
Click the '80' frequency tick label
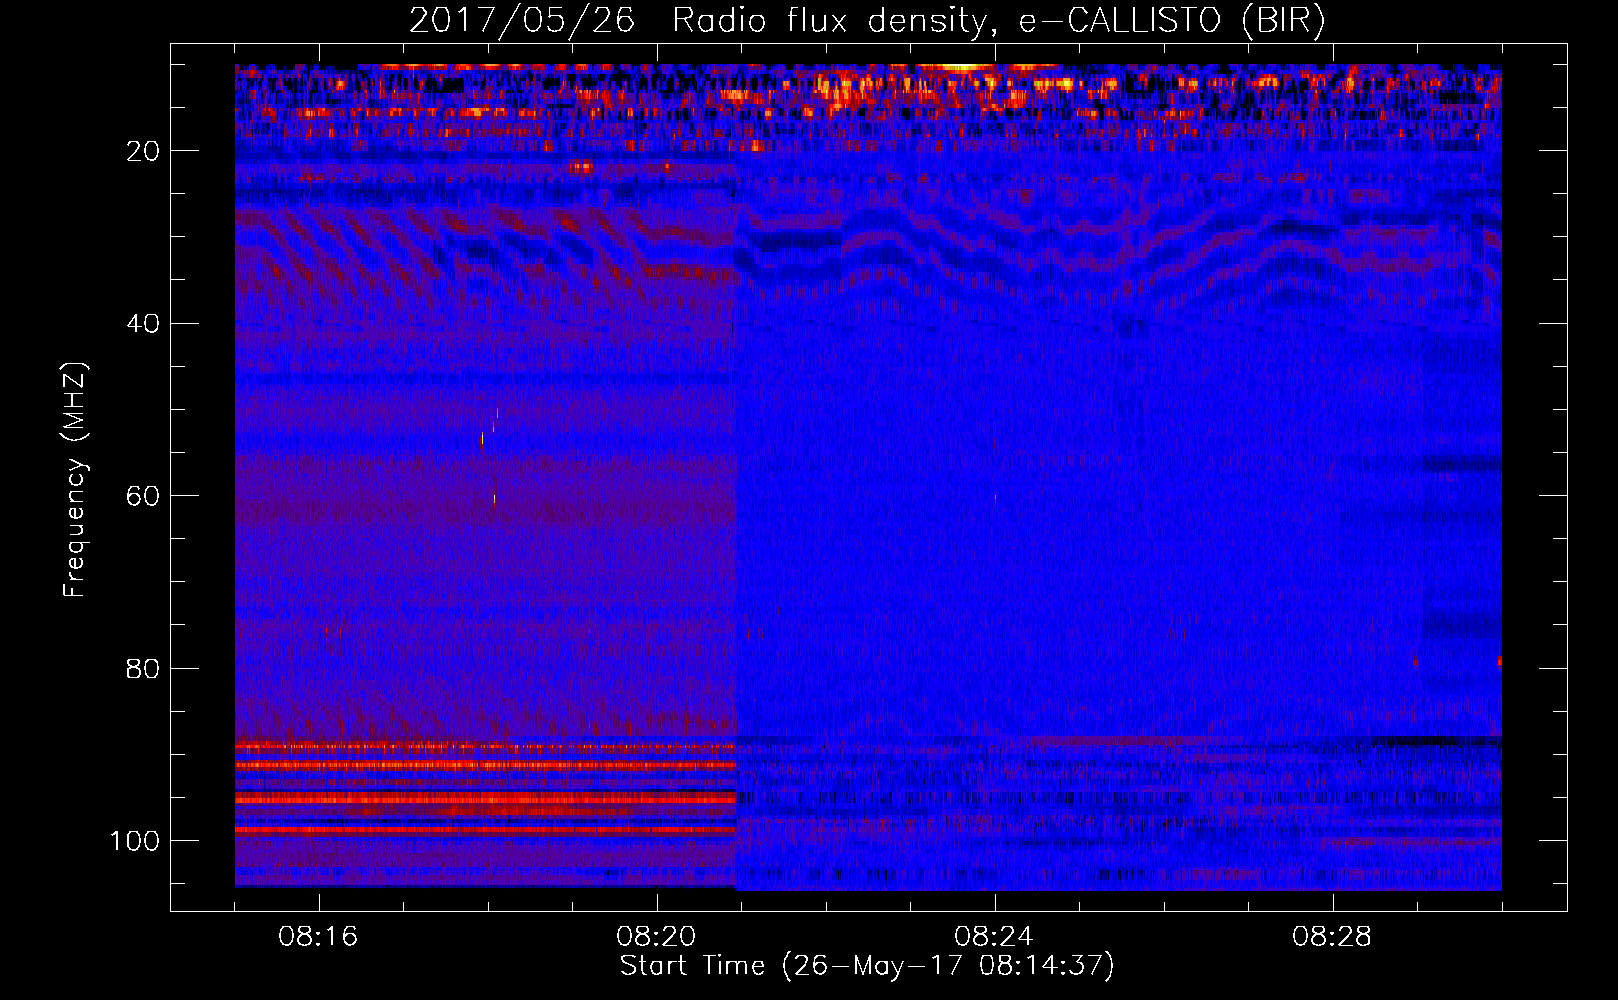(143, 669)
